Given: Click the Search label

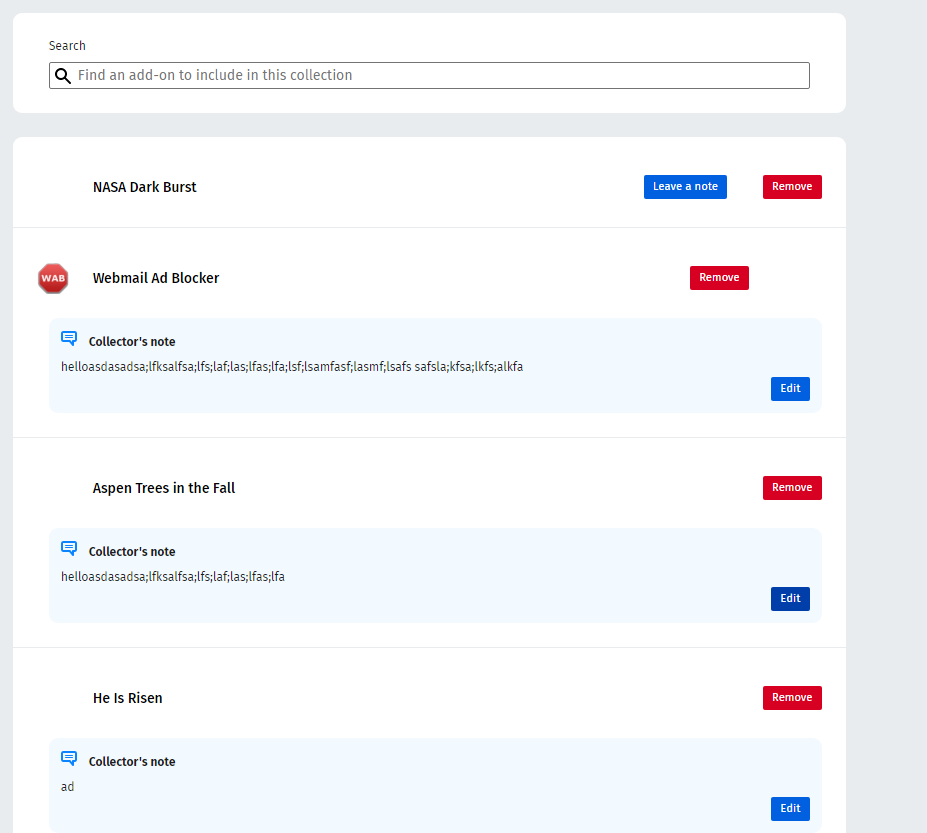Looking at the screenshot, I should pyautogui.click(x=67, y=46).
